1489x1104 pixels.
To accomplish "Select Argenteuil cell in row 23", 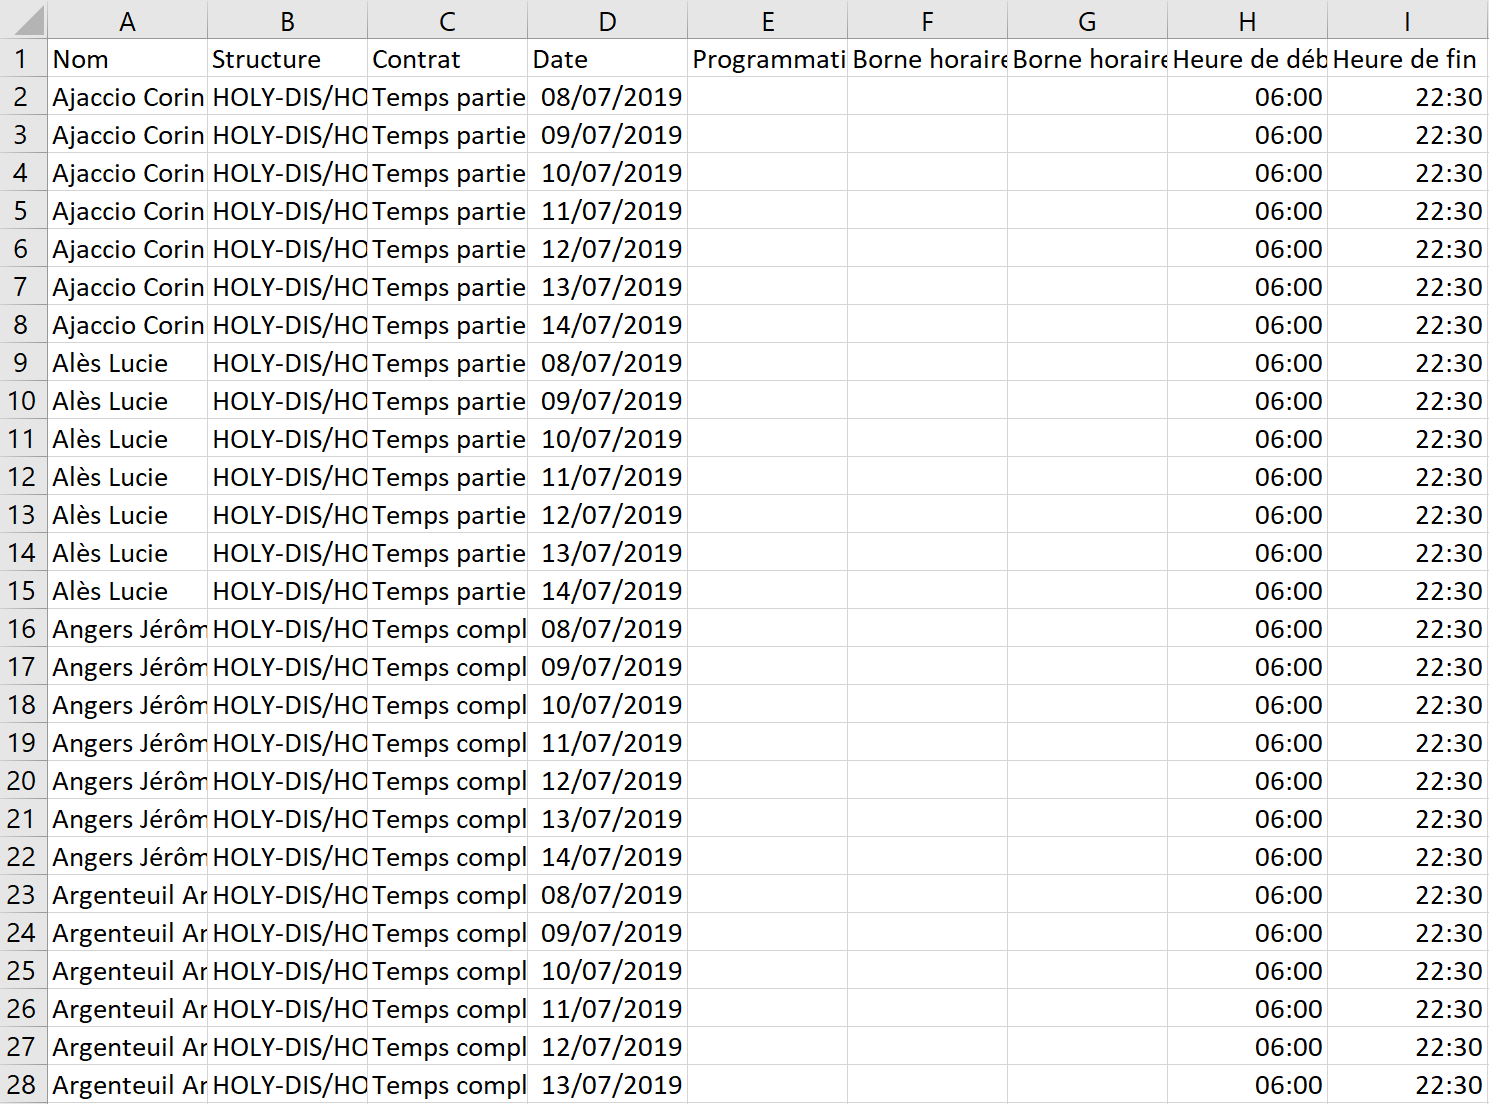I will click(127, 895).
